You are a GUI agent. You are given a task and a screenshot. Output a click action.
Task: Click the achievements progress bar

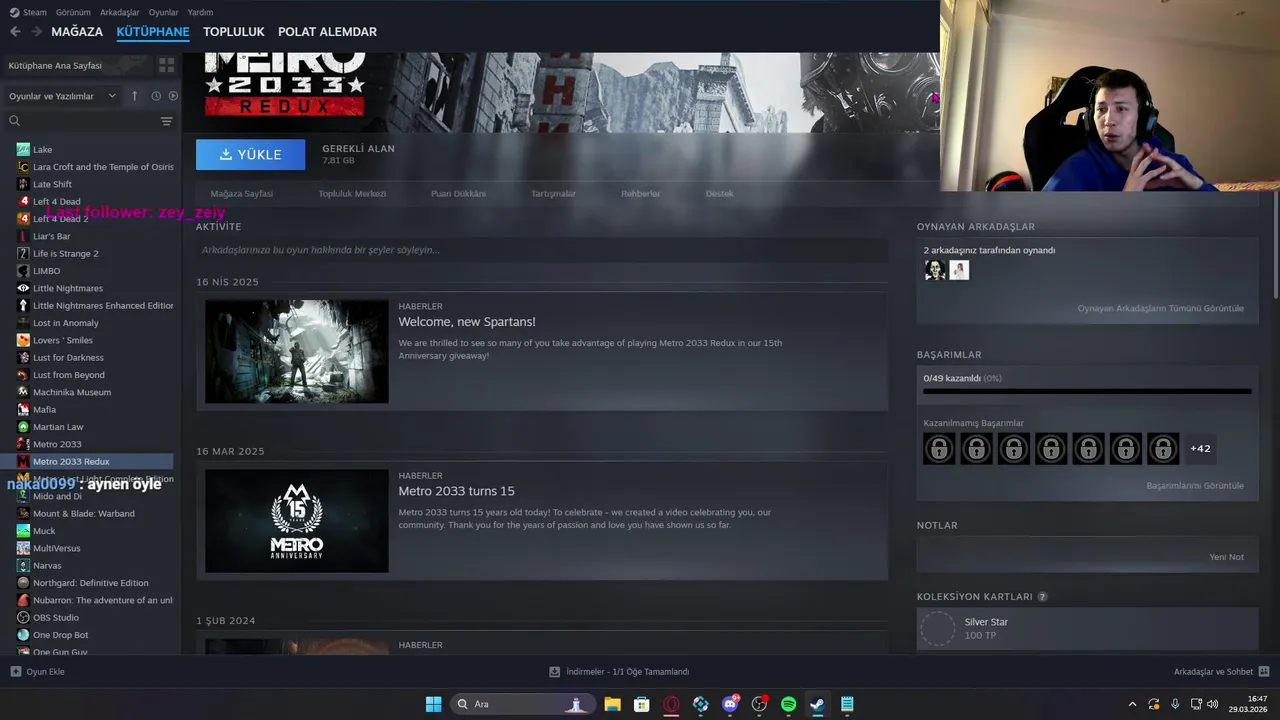coord(1087,391)
